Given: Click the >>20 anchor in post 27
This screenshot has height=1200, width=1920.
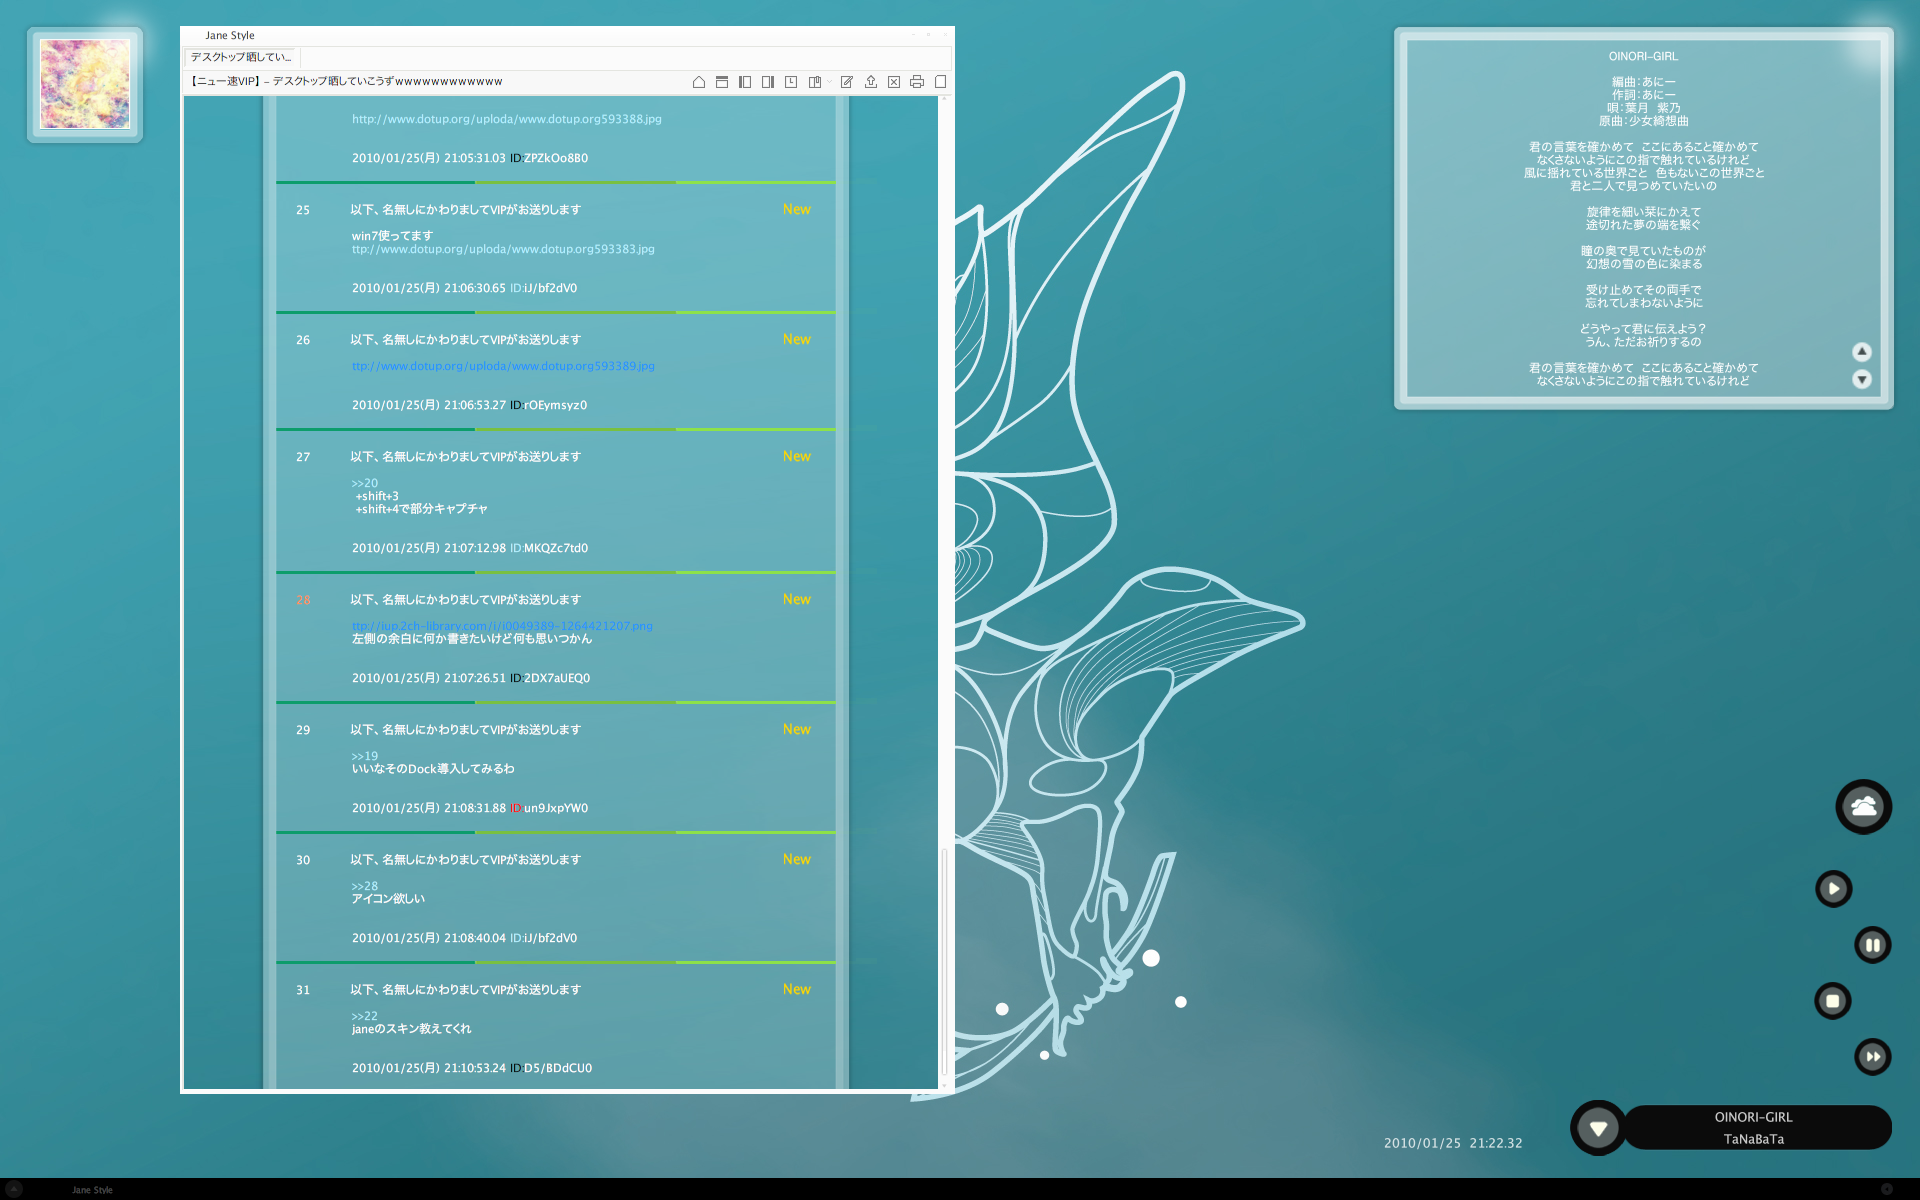Looking at the screenshot, I should click(364, 483).
